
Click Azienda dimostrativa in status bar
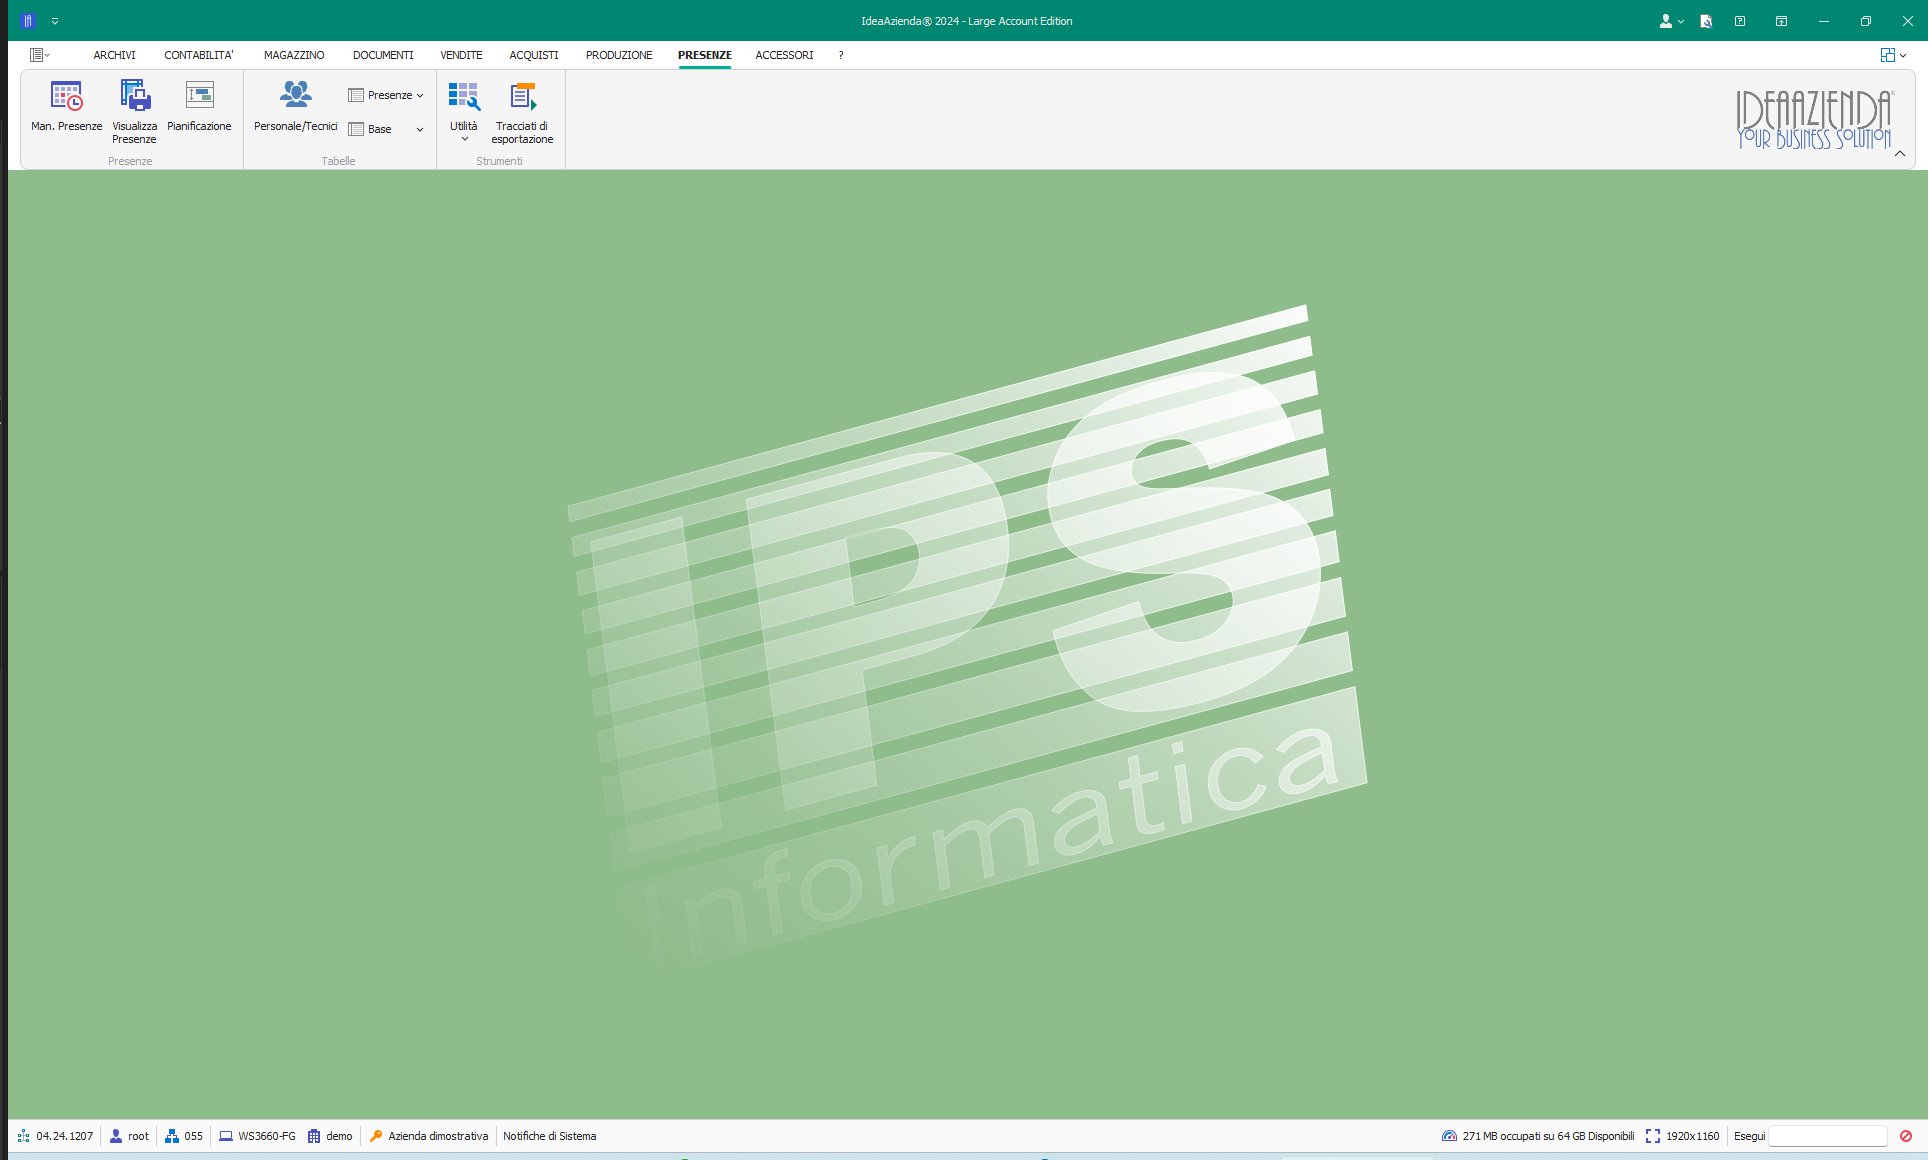(x=438, y=1136)
